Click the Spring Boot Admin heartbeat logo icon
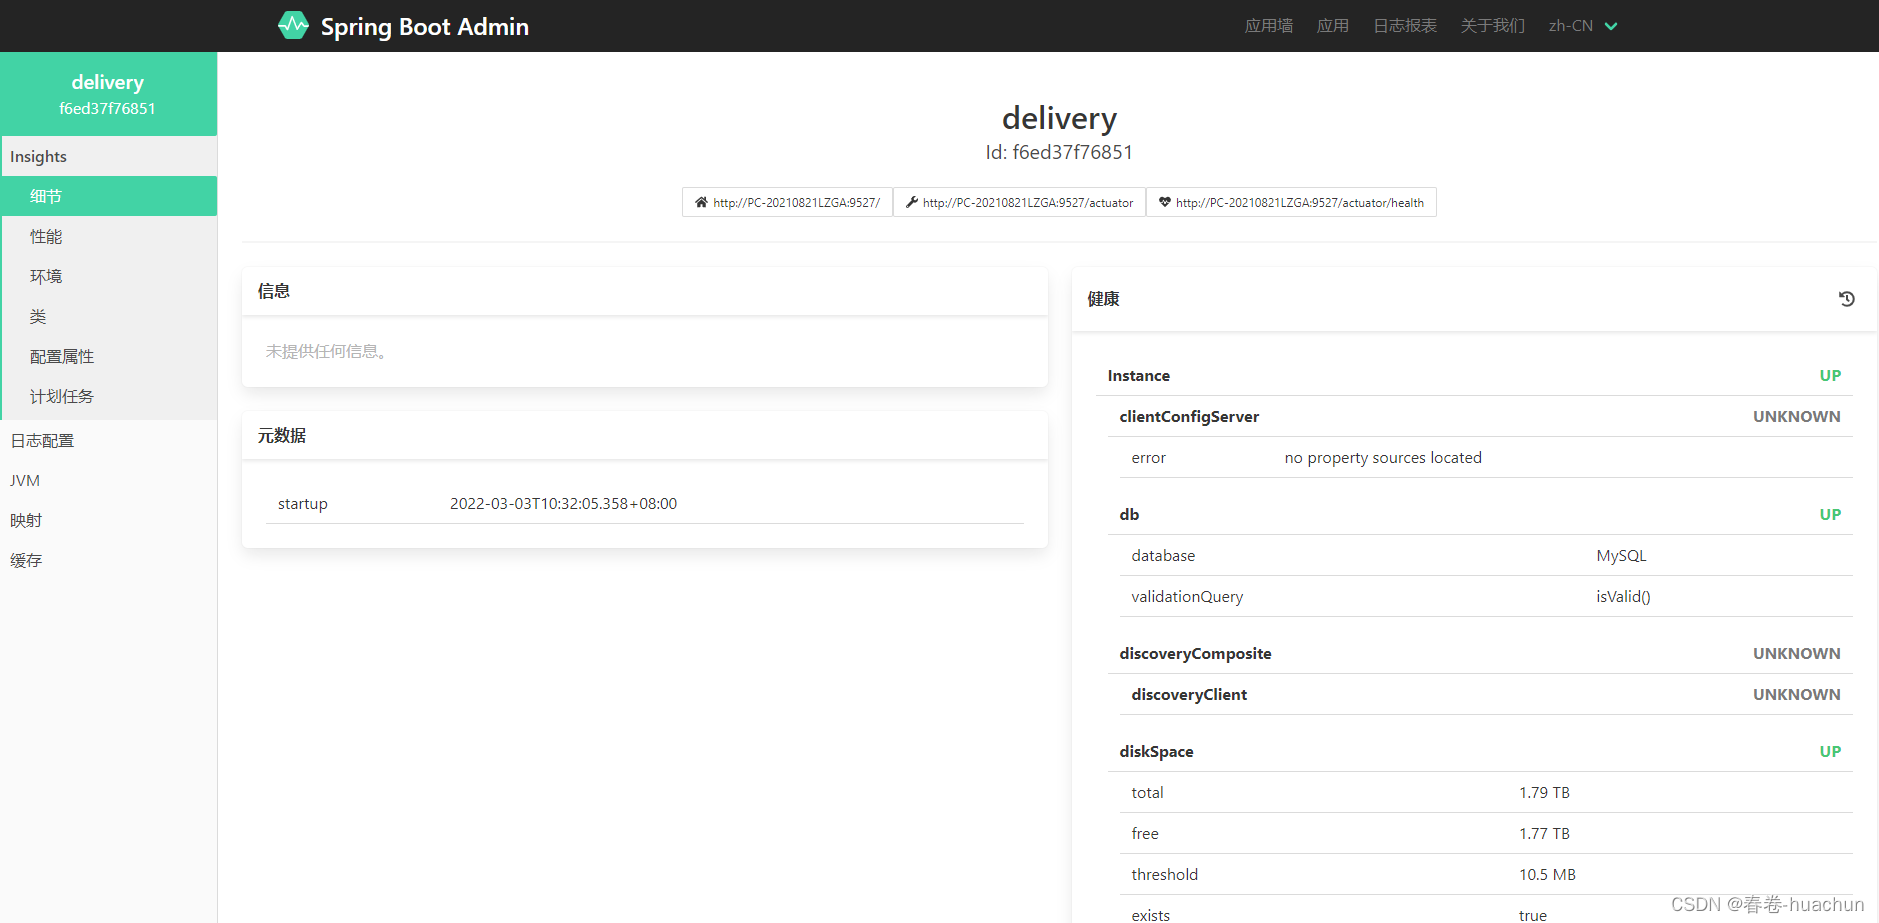 [293, 26]
